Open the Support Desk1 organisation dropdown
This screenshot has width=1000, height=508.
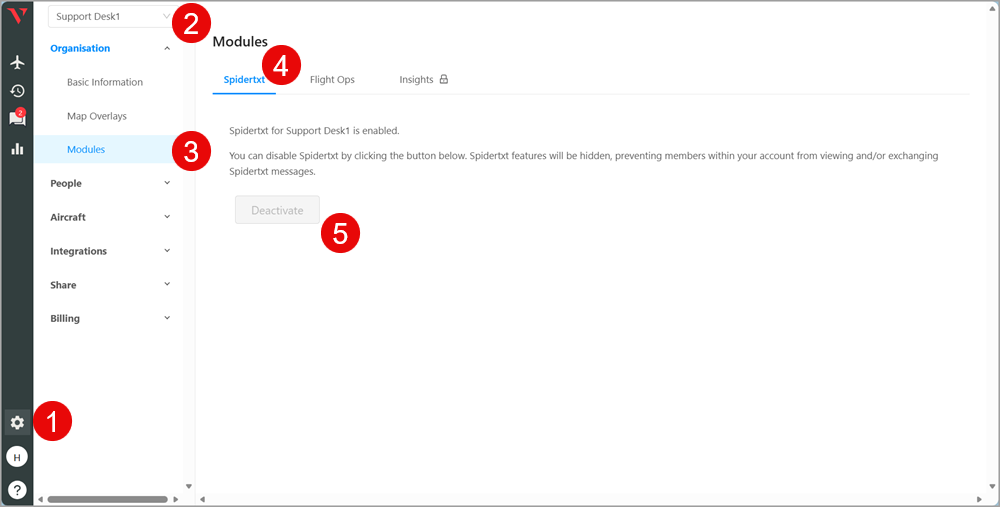point(110,17)
